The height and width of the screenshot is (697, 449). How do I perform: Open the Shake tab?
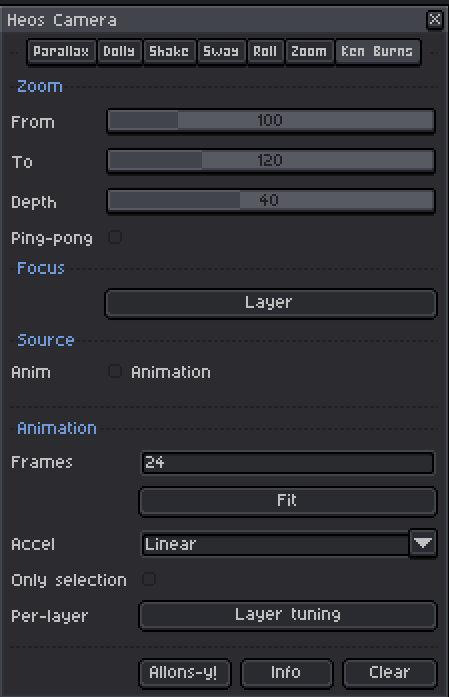[x=169, y=52]
